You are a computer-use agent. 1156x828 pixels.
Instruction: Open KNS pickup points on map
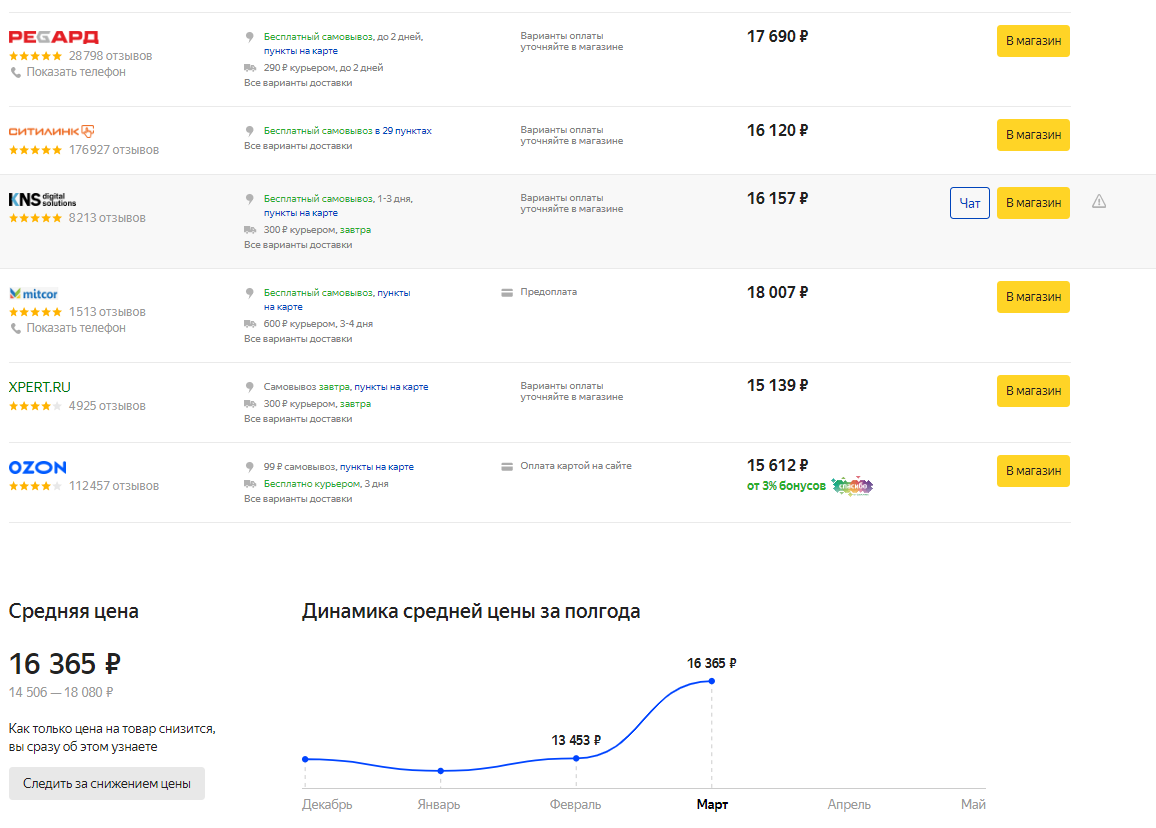tap(301, 213)
